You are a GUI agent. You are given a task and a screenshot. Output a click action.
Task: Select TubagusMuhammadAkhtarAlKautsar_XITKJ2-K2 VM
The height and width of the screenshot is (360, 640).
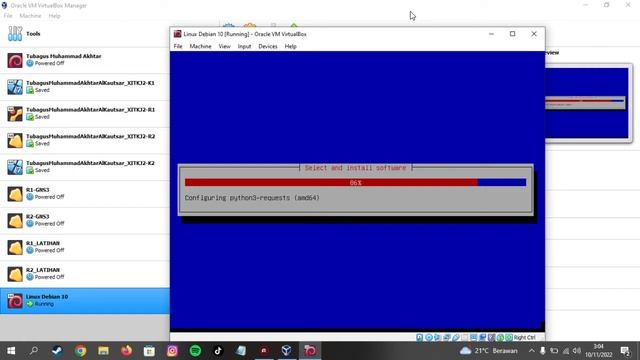[x=84, y=167]
